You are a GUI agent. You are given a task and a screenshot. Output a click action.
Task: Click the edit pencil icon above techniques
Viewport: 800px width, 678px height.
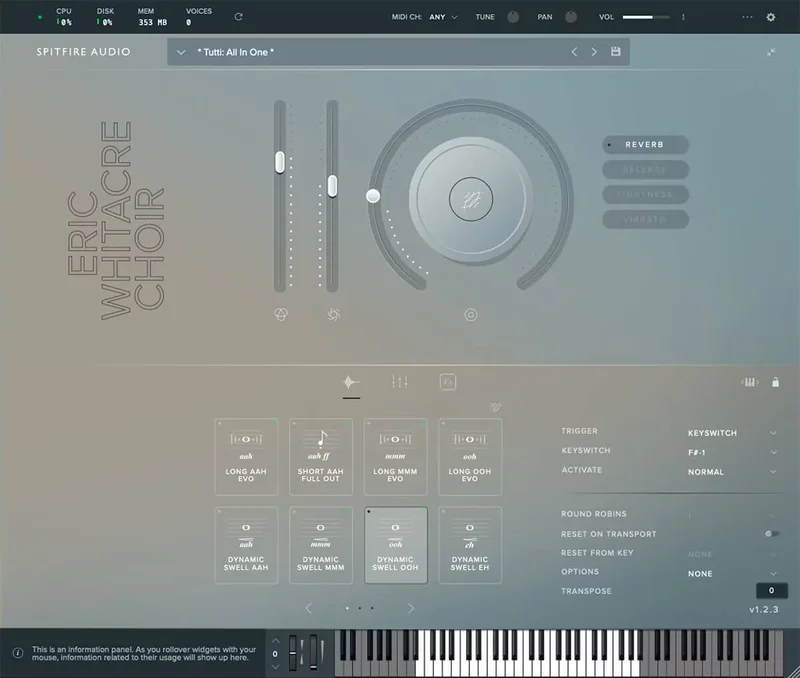point(495,407)
